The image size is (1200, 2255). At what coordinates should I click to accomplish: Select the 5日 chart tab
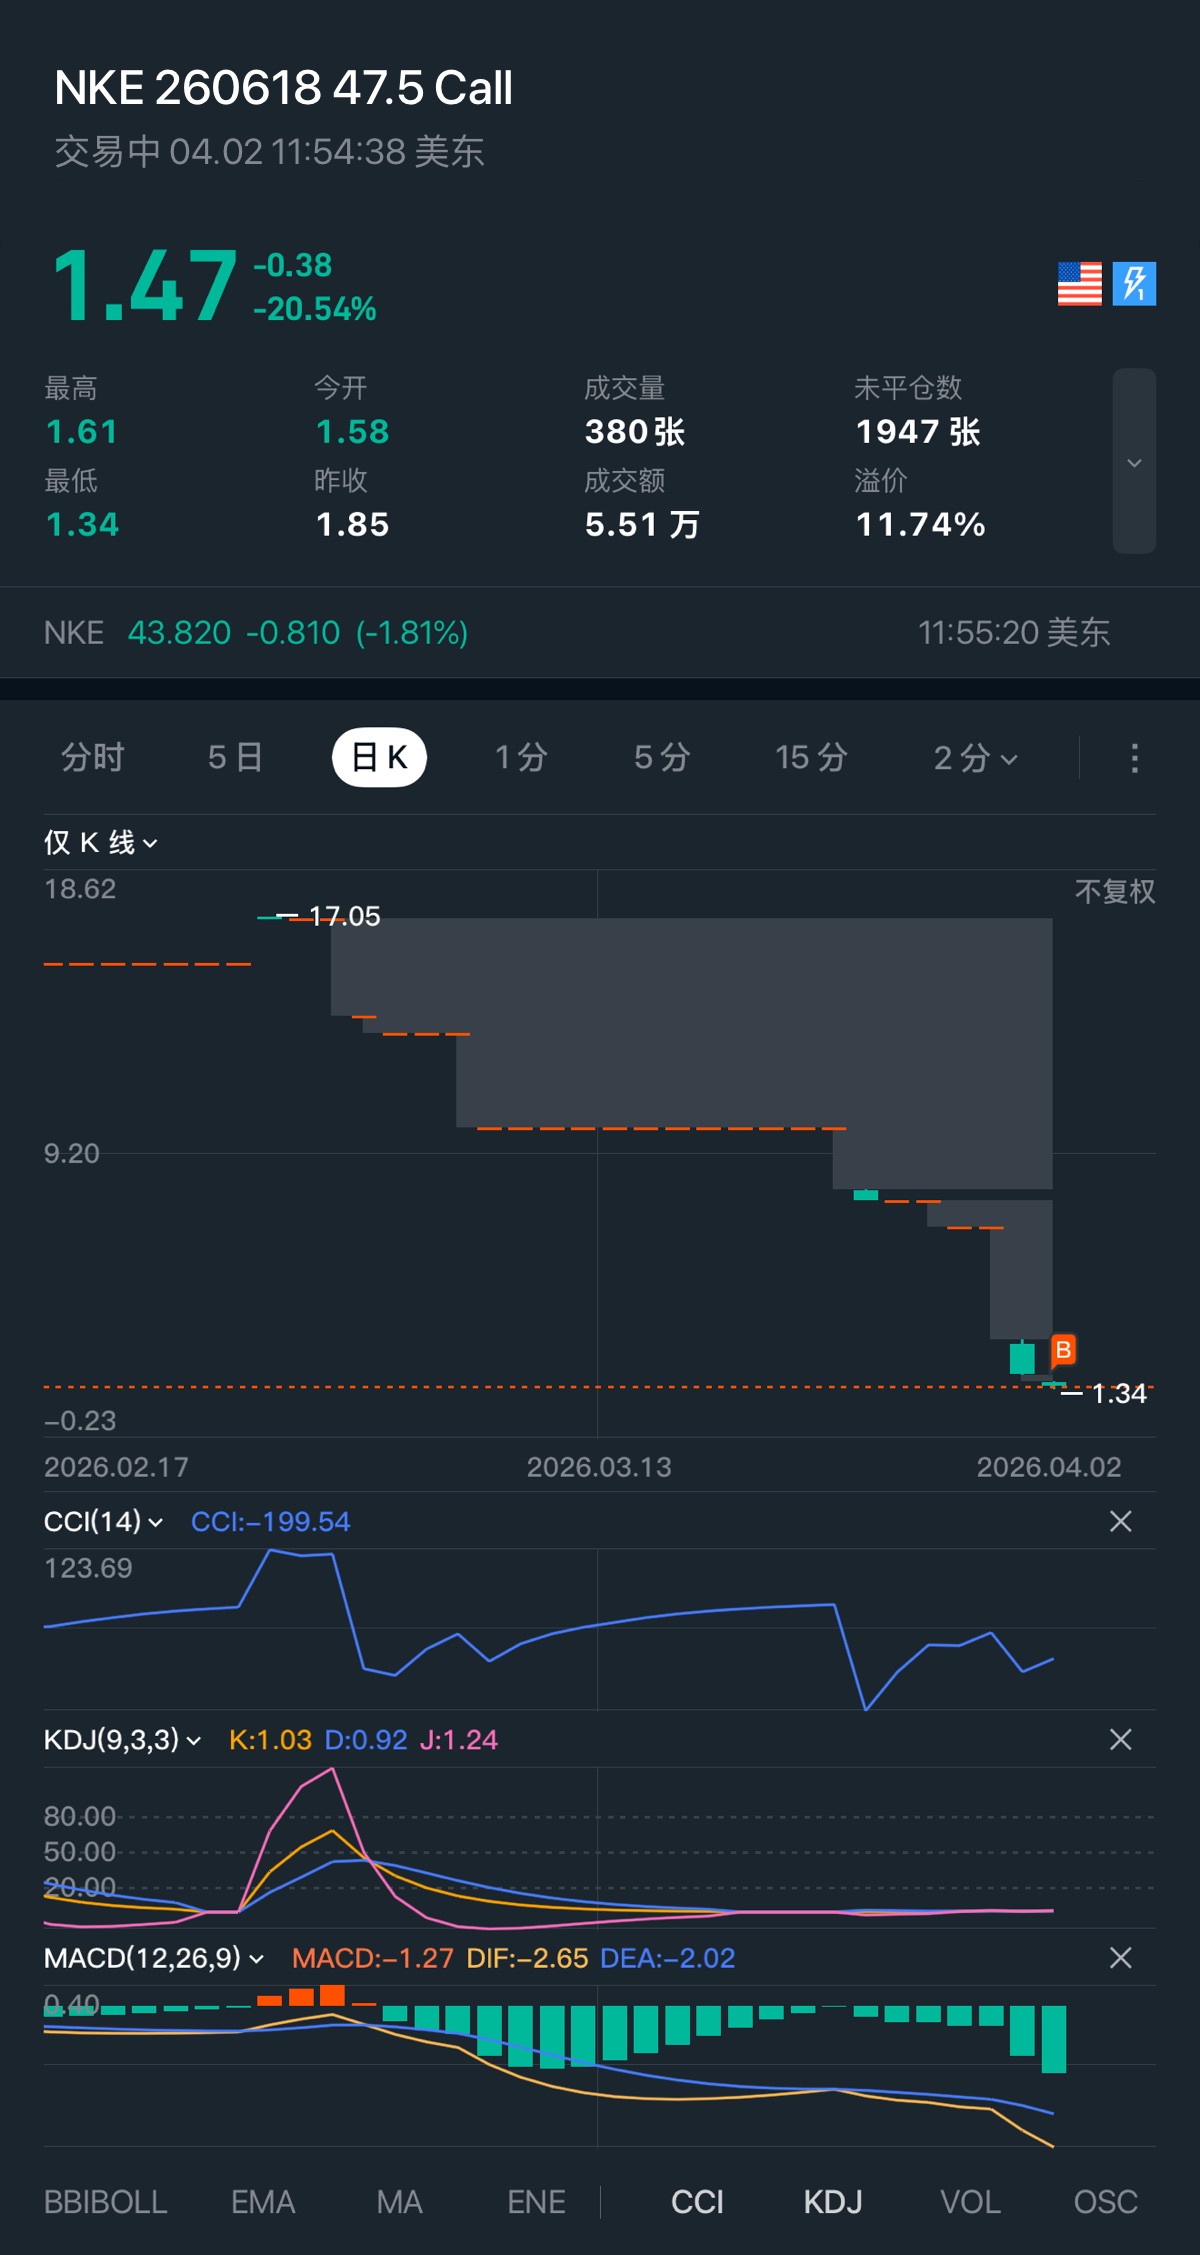[x=235, y=758]
